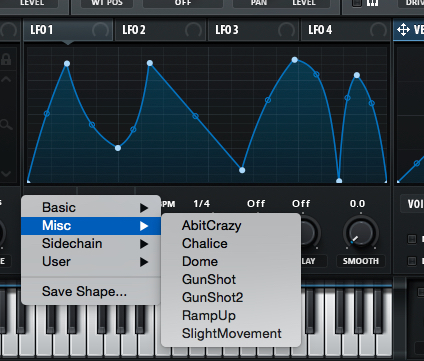Toggle the upper checkbox at right edge
This screenshot has height=361, width=424.
[412, 239]
